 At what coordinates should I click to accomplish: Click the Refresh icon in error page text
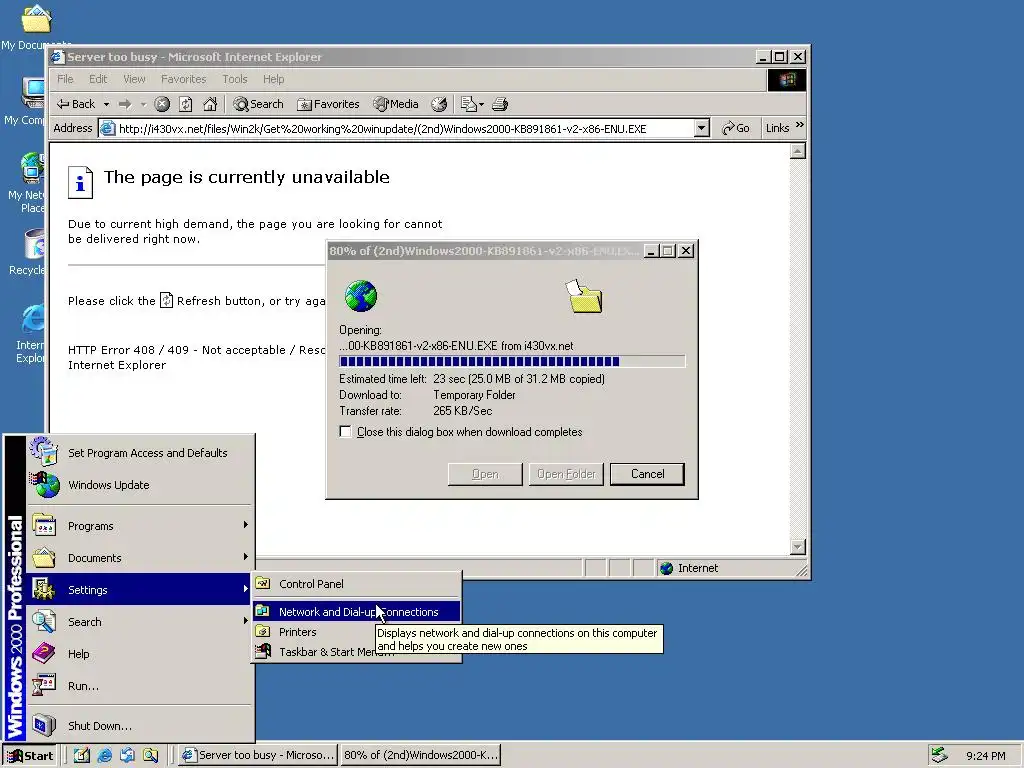click(167, 300)
